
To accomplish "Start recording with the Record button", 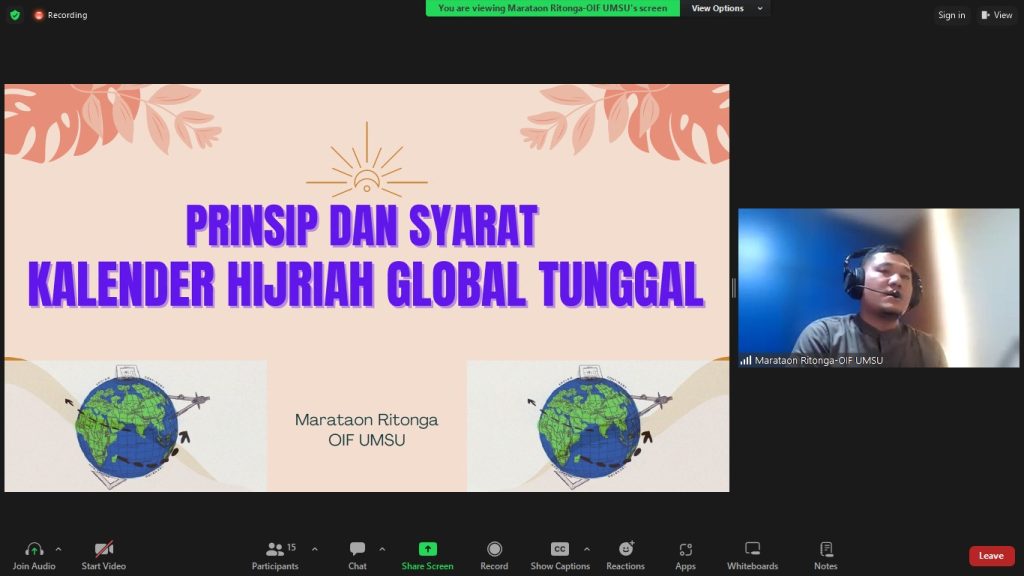I will 494,555.
